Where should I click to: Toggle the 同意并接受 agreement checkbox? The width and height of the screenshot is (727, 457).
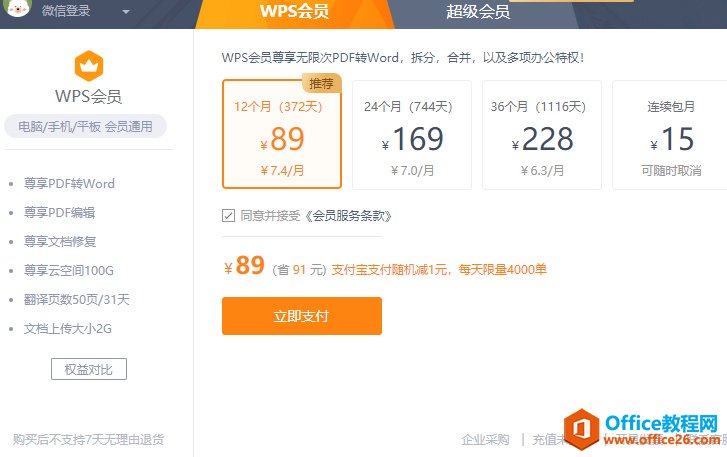pyautogui.click(x=228, y=216)
